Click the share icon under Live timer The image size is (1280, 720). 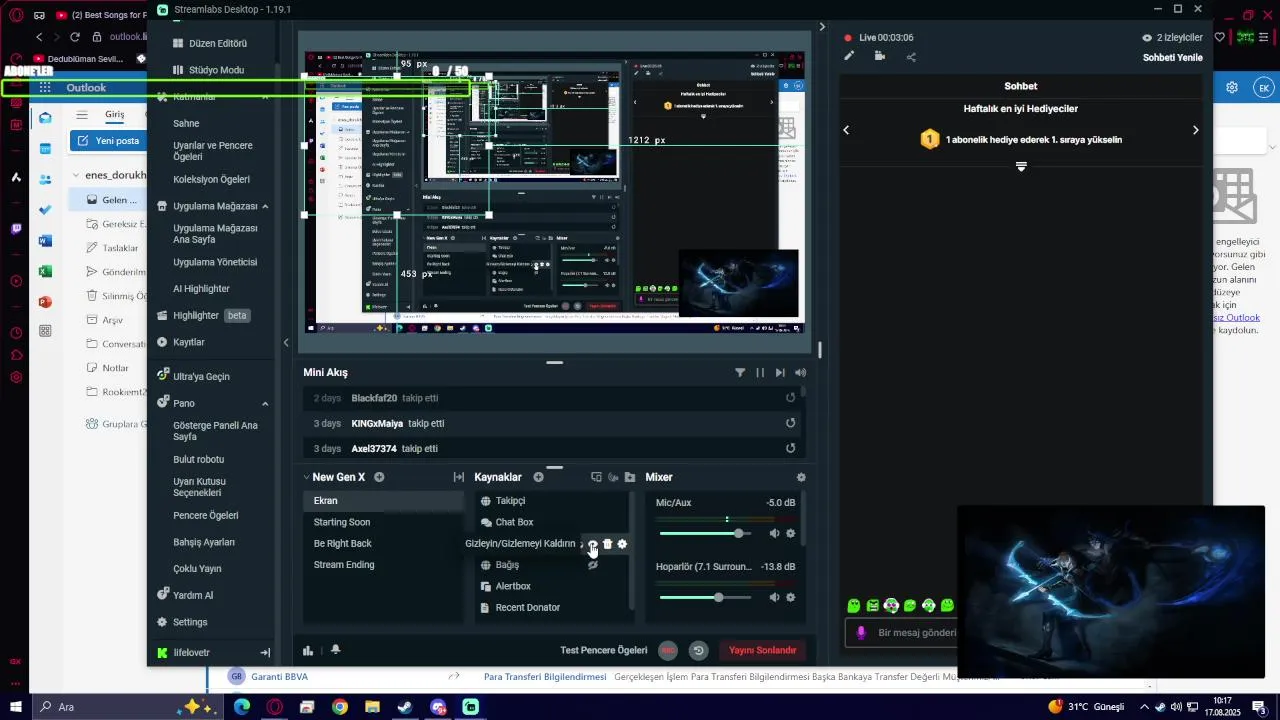click(911, 57)
